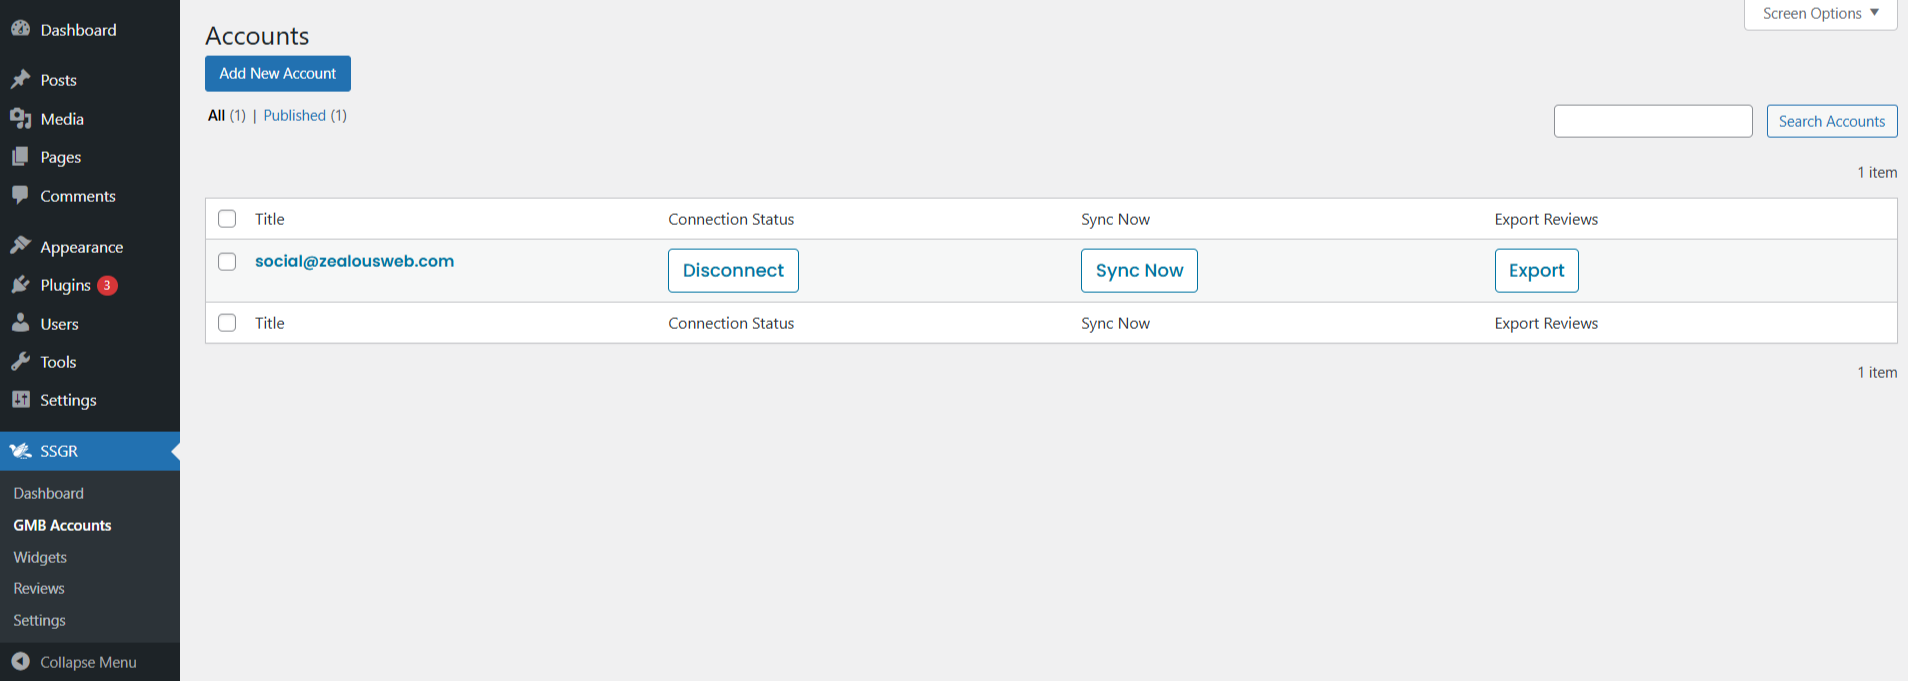Toggle the select-all checkbox in table footer

tap(227, 323)
